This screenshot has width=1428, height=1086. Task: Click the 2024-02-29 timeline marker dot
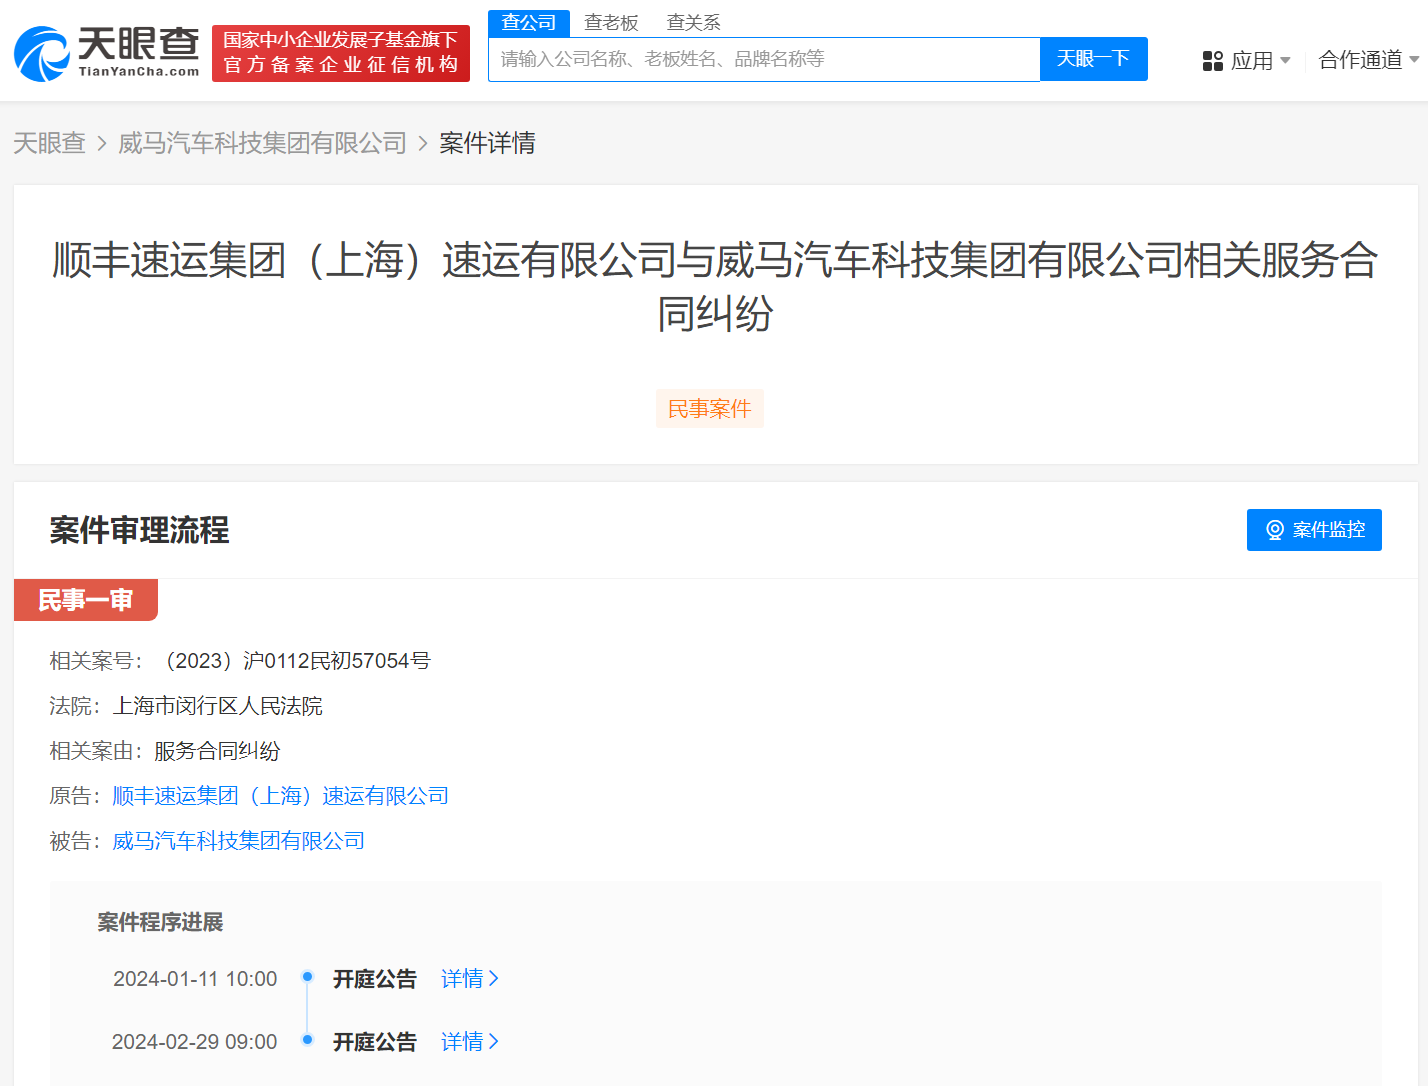[308, 1040]
